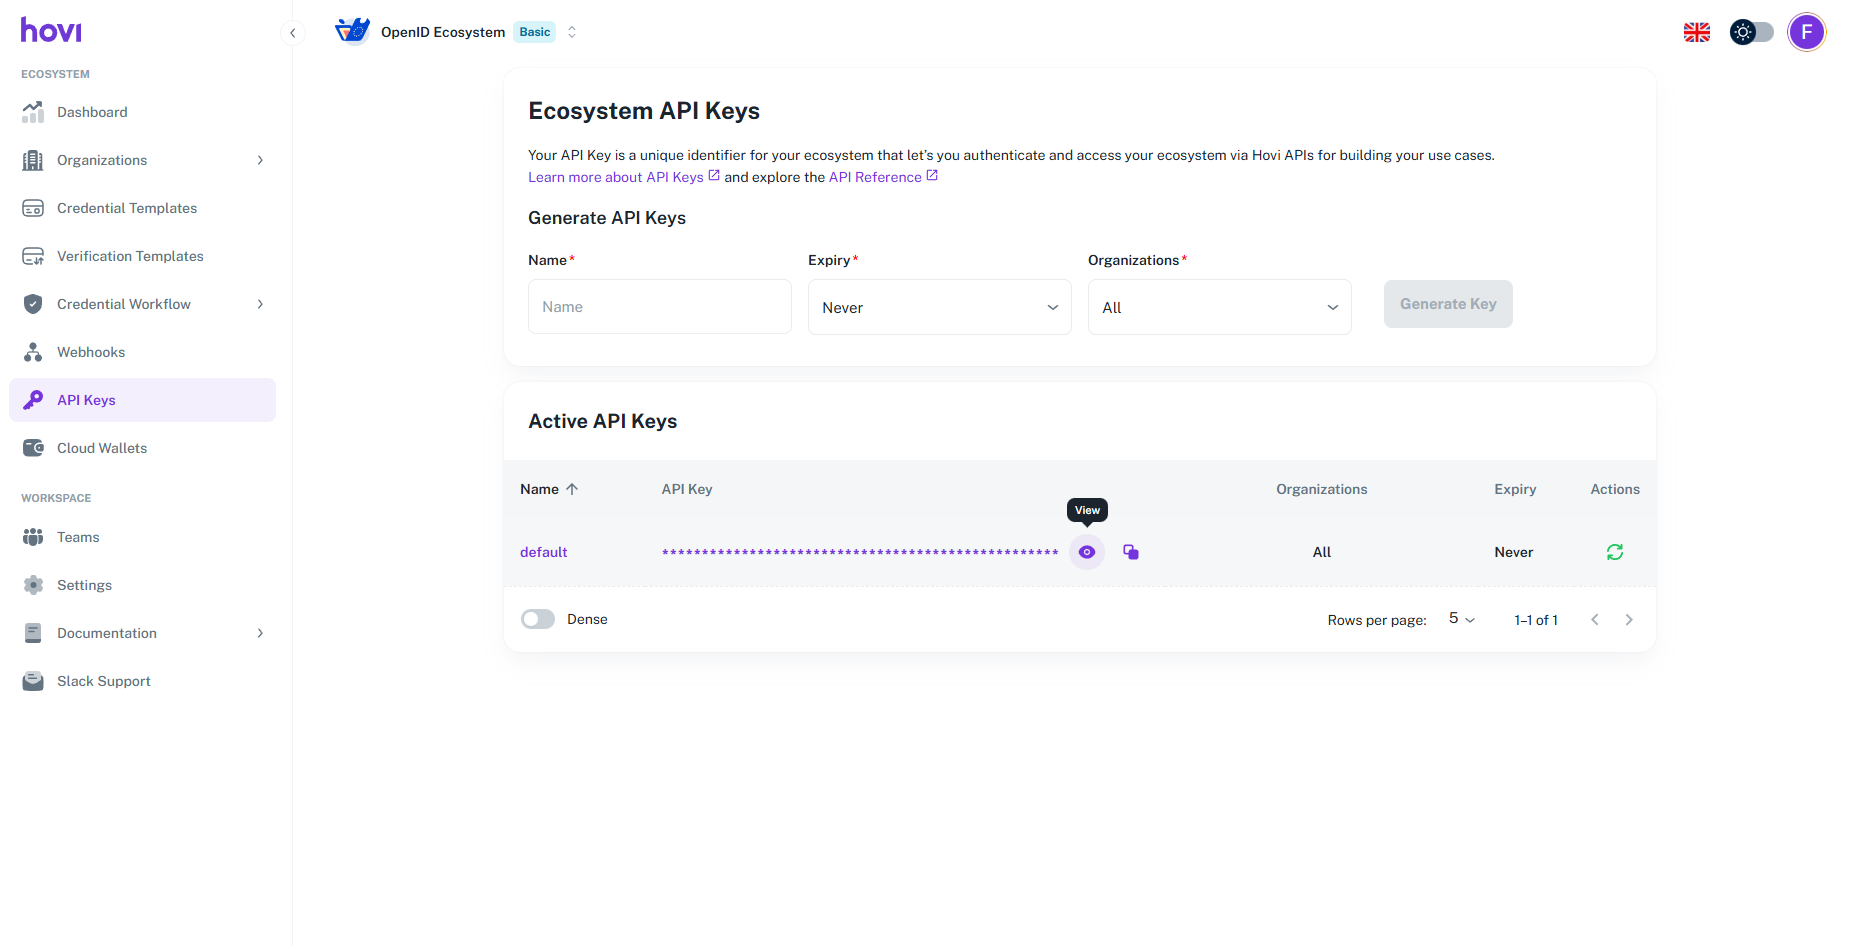The height and width of the screenshot is (946, 1860).
Task: Toggle the dark/light theme switch
Action: [1751, 32]
